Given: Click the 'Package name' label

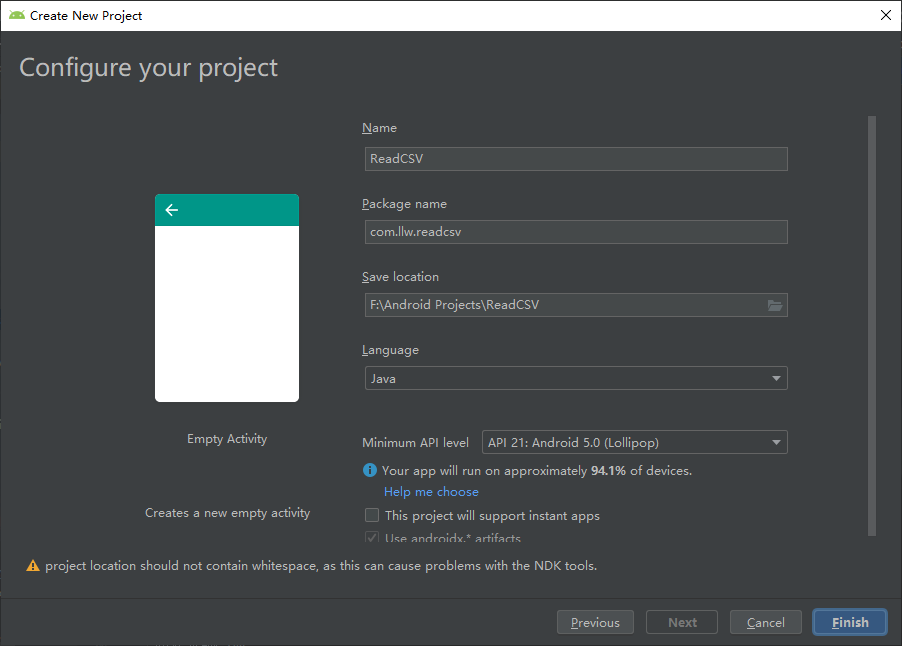Looking at the screenshot, I should pyautogui.click(x=404, y=204).
